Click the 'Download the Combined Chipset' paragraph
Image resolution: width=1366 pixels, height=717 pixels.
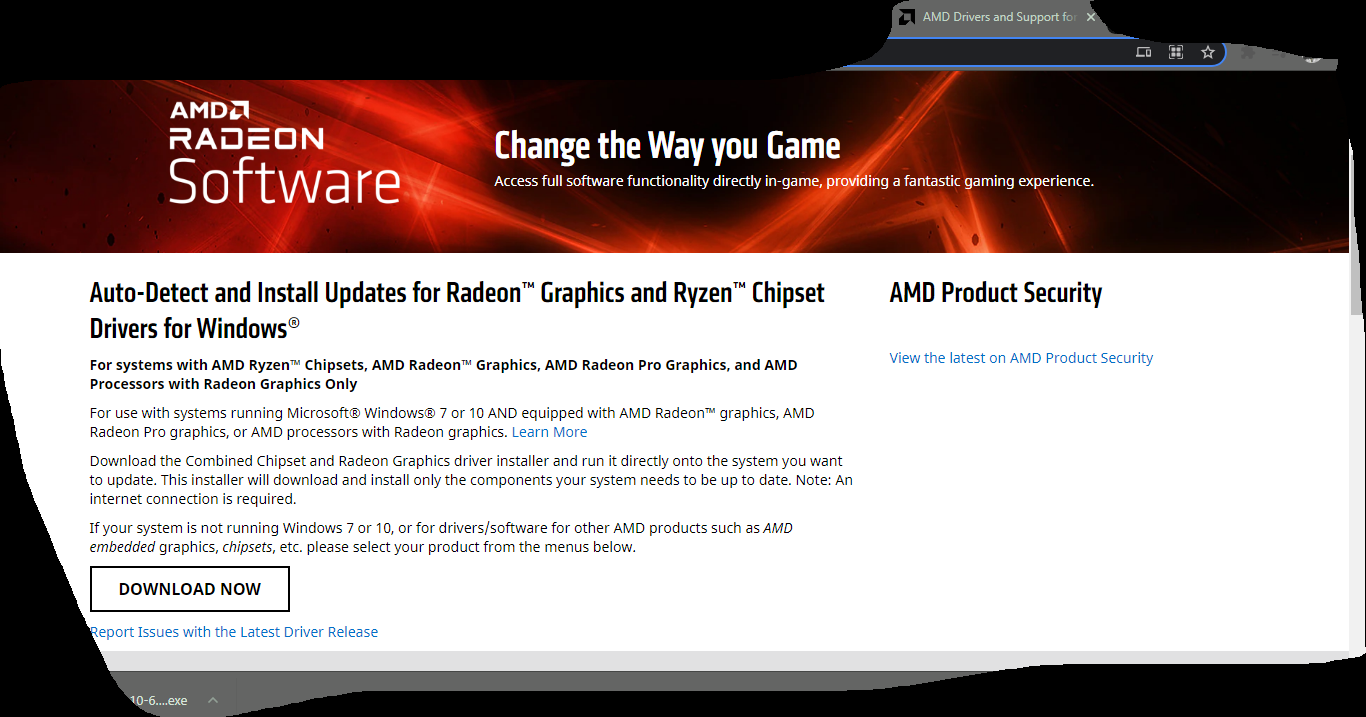[471, 480]
